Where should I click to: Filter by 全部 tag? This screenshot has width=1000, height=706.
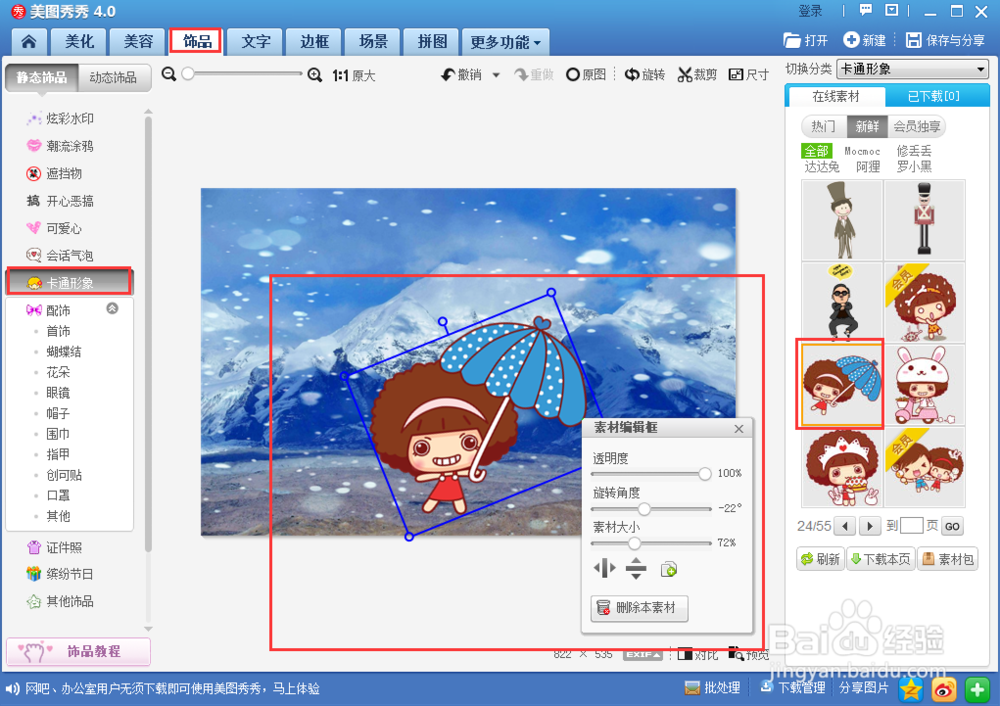click(816, 151)
